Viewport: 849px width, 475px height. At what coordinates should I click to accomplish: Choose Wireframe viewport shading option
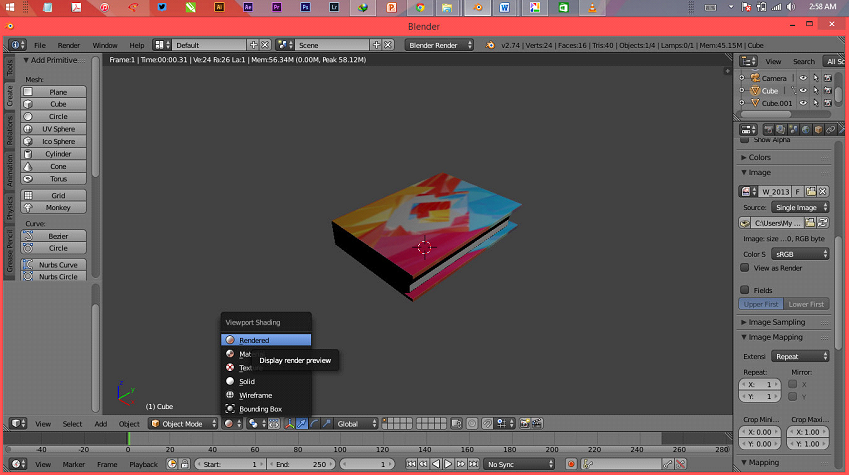pos(266,395)
